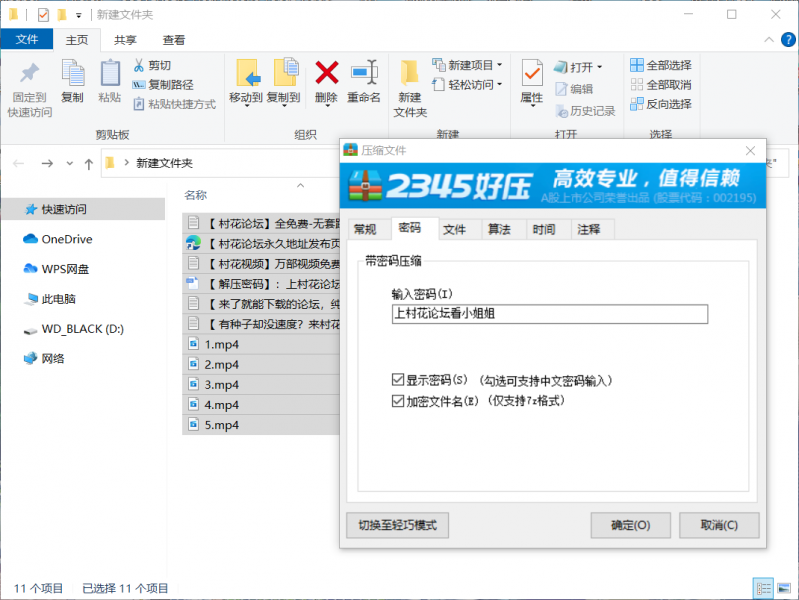Toggle the show password checkbox
This screenshot has width=799, height=600.
click(x=398, y=381)
